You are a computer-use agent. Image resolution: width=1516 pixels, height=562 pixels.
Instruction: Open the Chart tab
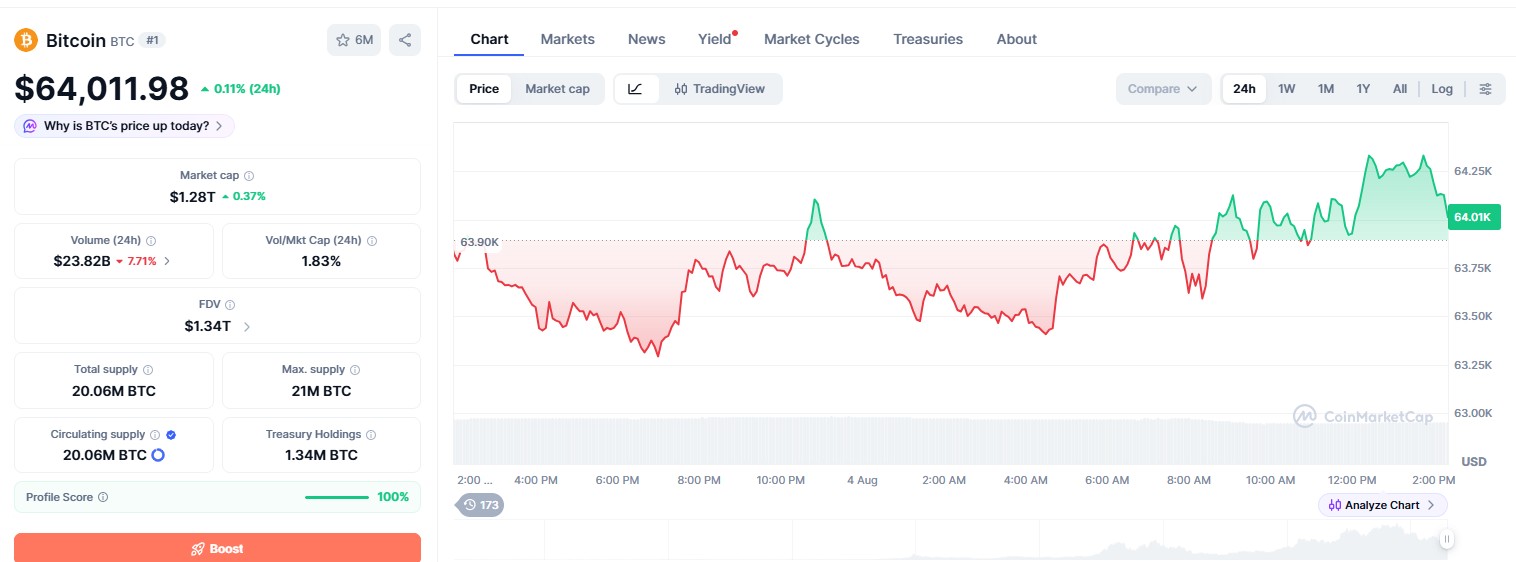(x=489, y=39)
